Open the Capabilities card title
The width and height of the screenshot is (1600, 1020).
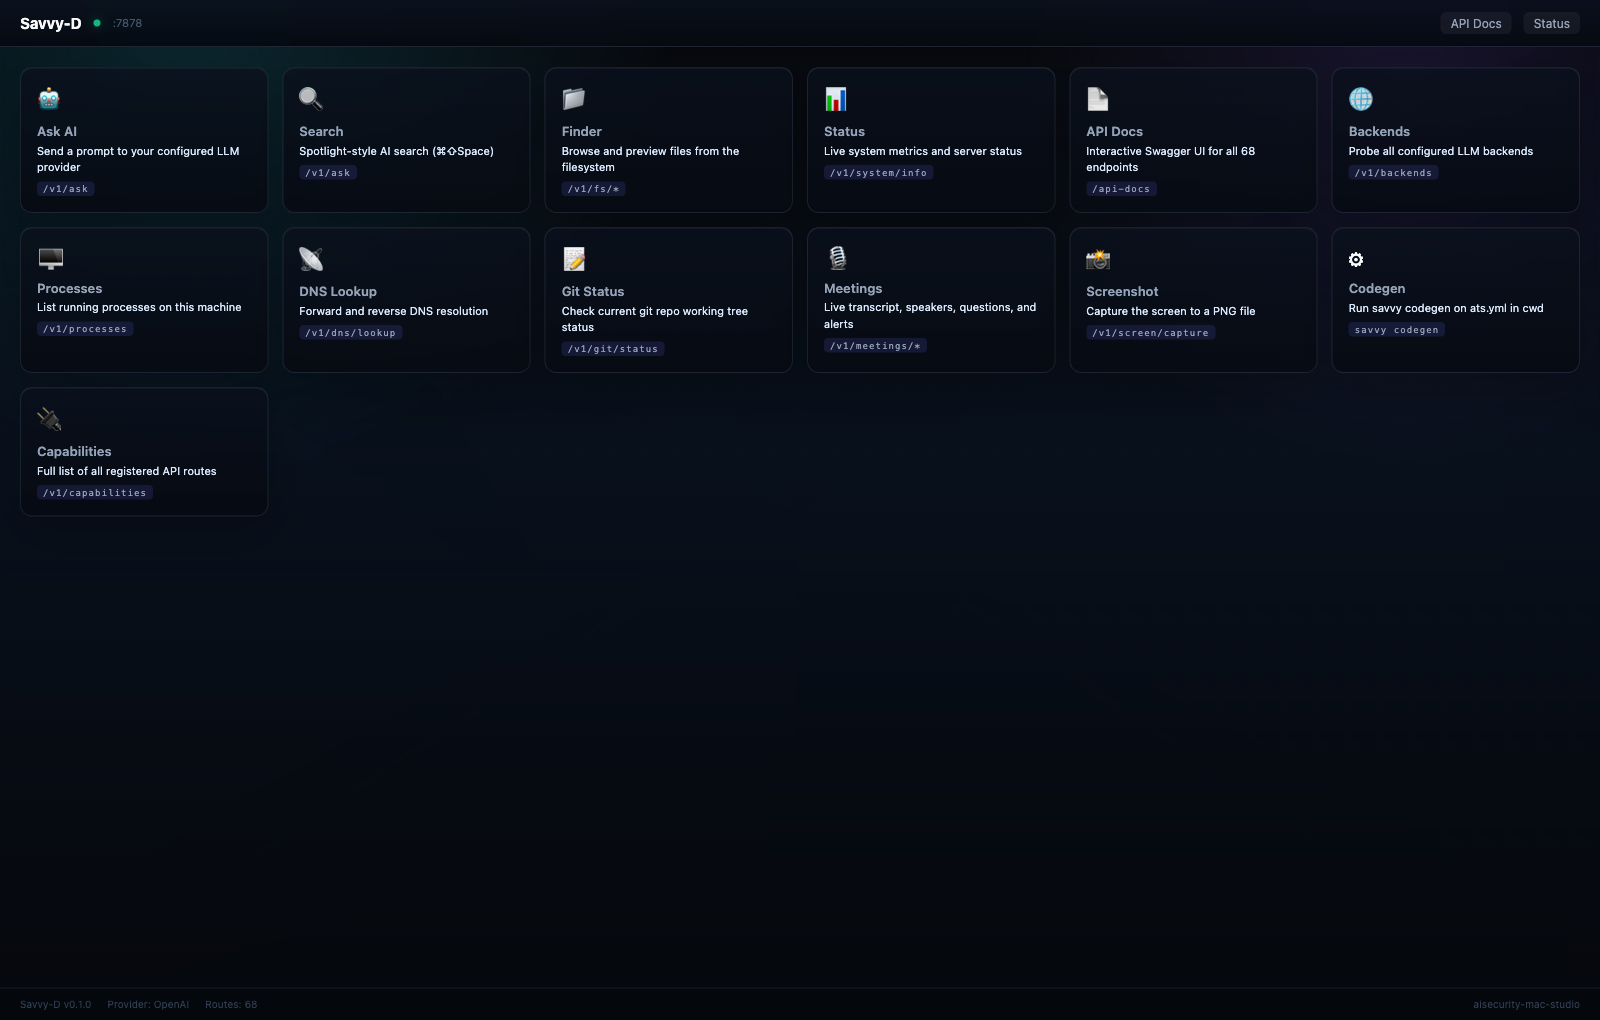click(74, 451)
